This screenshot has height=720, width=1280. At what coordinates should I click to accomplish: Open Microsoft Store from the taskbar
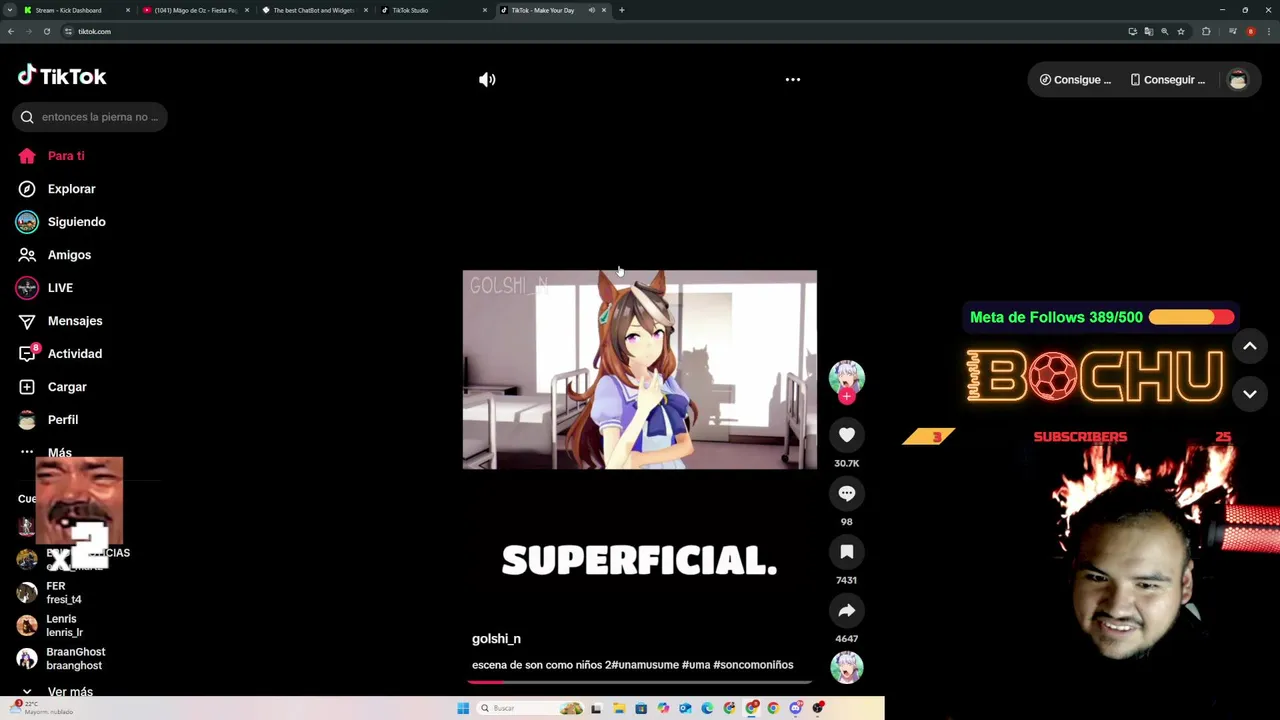pyautogui.click(x=641, y=708)
